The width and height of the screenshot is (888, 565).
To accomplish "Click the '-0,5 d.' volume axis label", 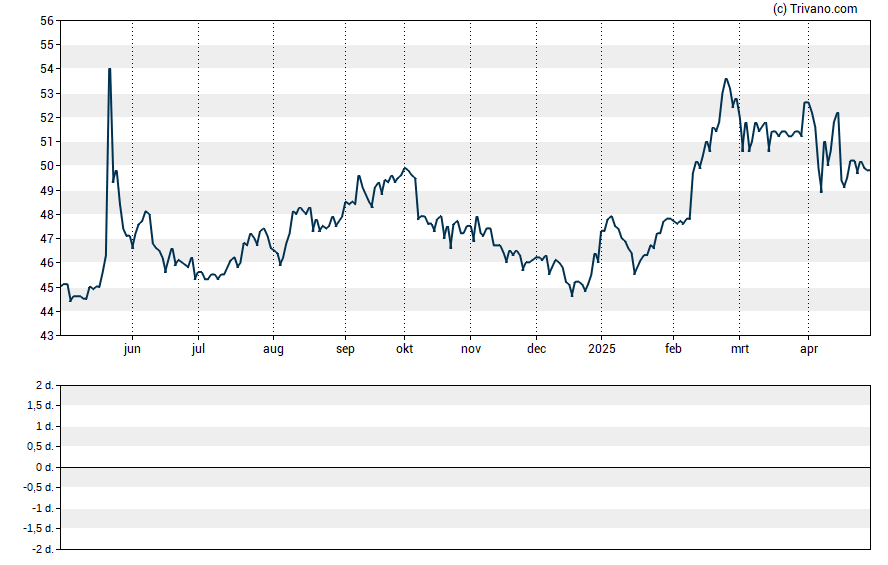I will 38,487.
